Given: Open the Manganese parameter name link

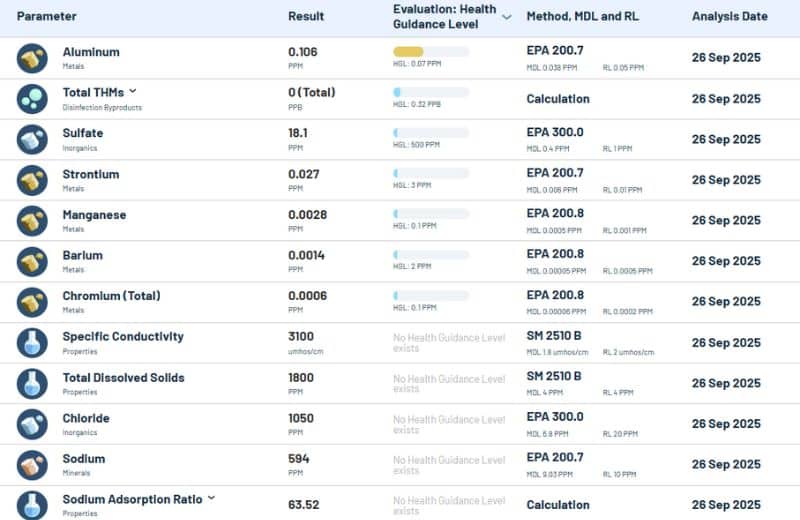Looking at the screenshot, I should pos(96,215).
